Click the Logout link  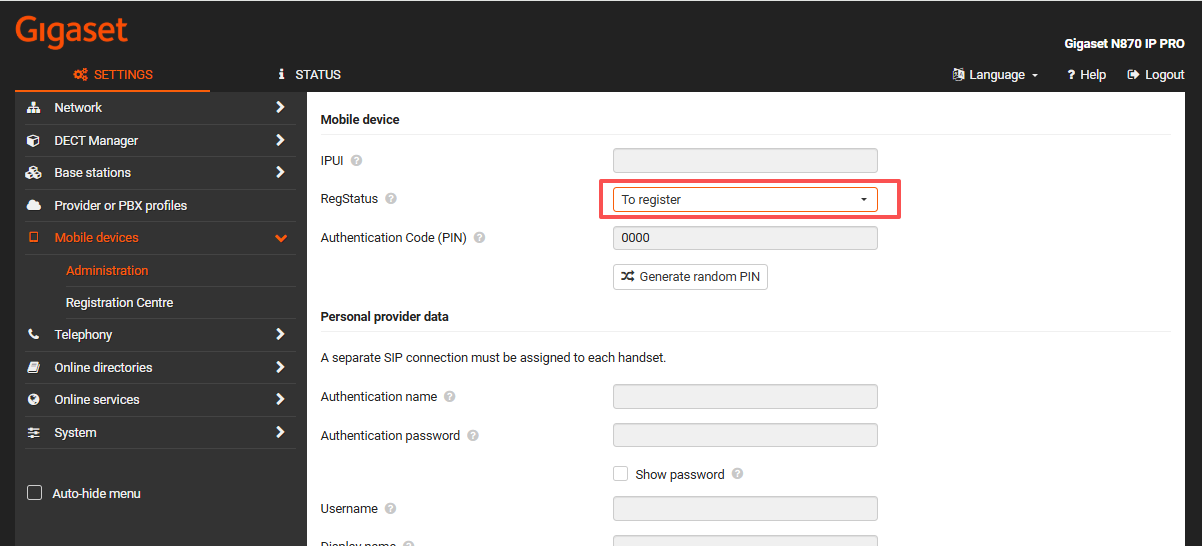coord(1156,75)
